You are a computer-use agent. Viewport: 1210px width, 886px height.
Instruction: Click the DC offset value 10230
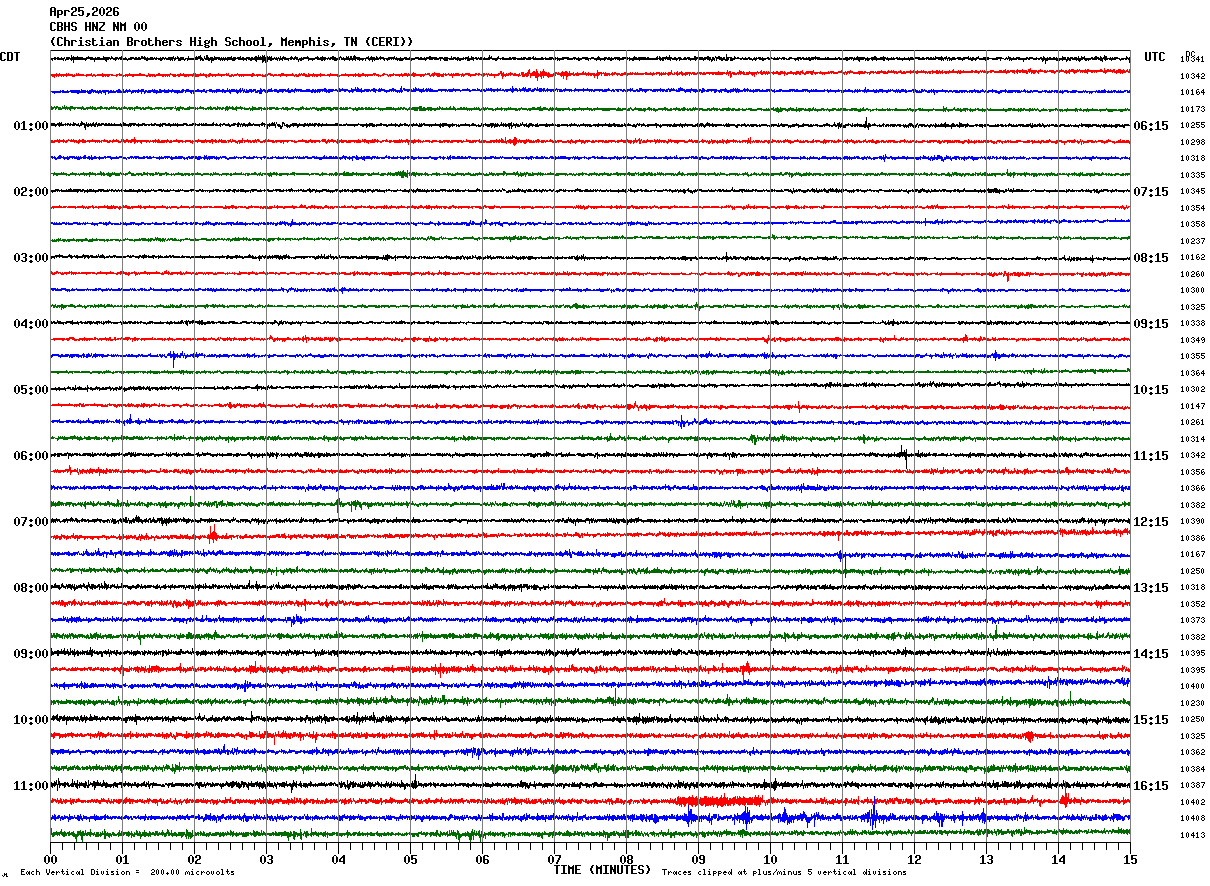click(1192, 703)
